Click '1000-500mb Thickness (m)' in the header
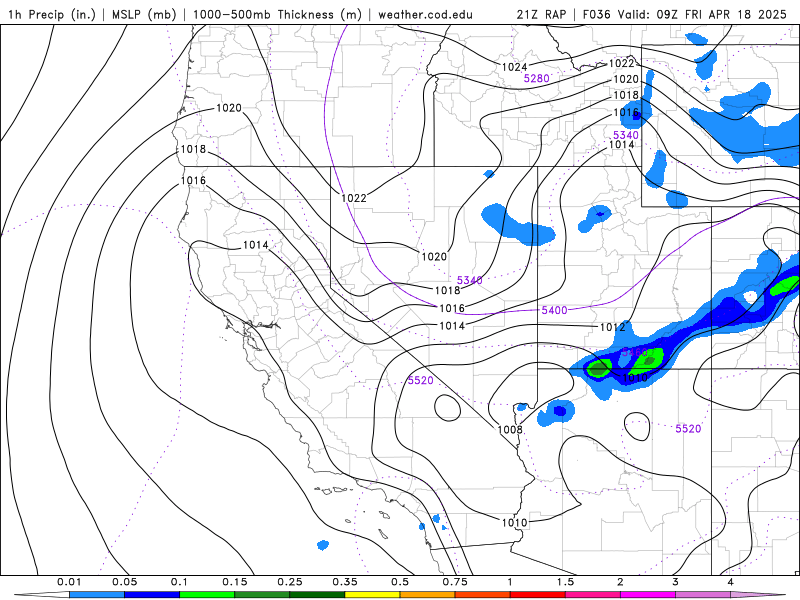This screenshot has width=800, height=600. 277,14
